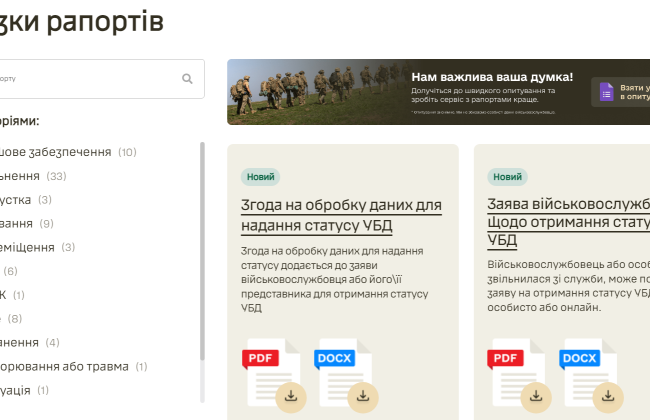Select the category with count (9)

click(x=27, y=224)
